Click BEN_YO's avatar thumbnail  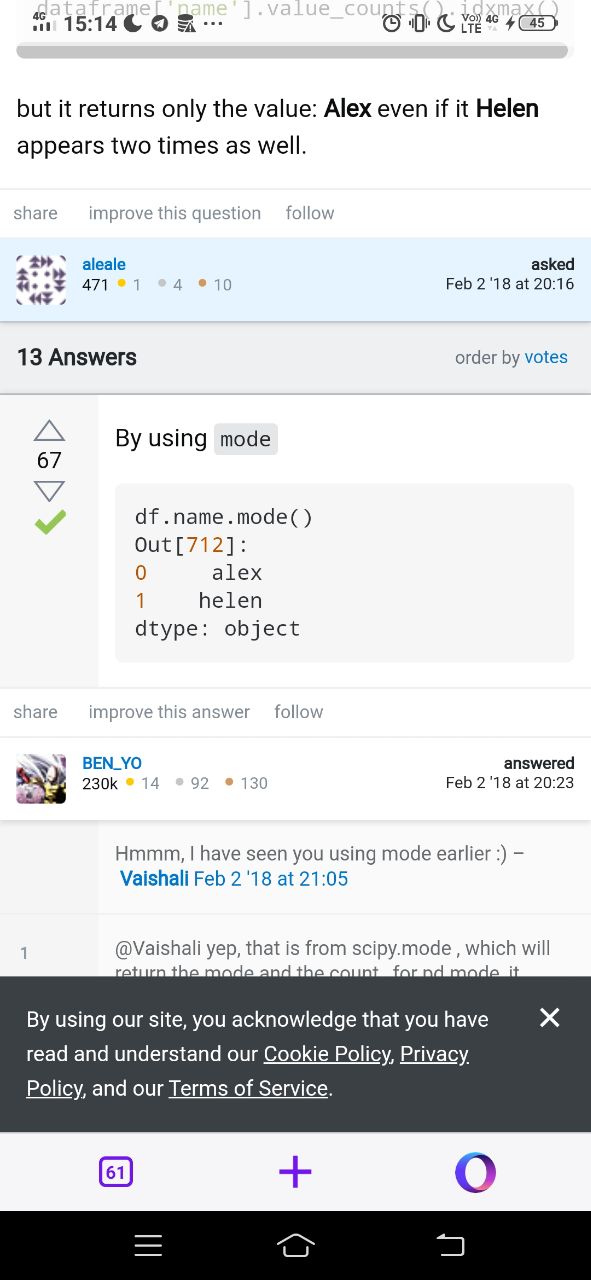(x=41, y=779)
